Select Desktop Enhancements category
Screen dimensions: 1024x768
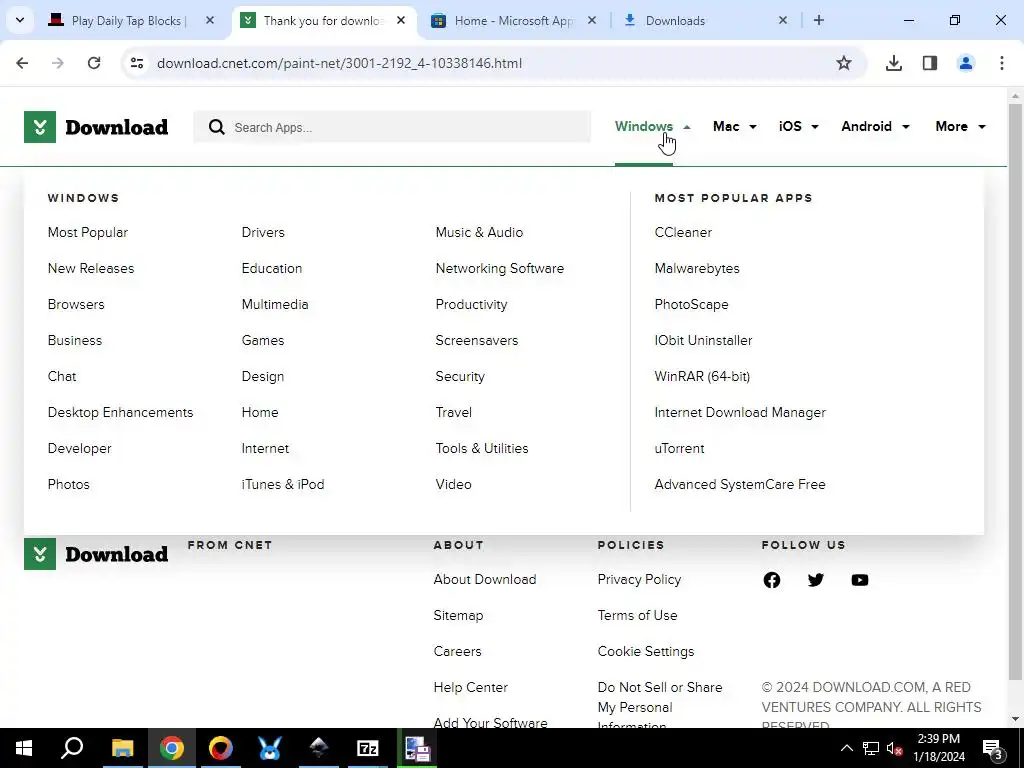120,413
